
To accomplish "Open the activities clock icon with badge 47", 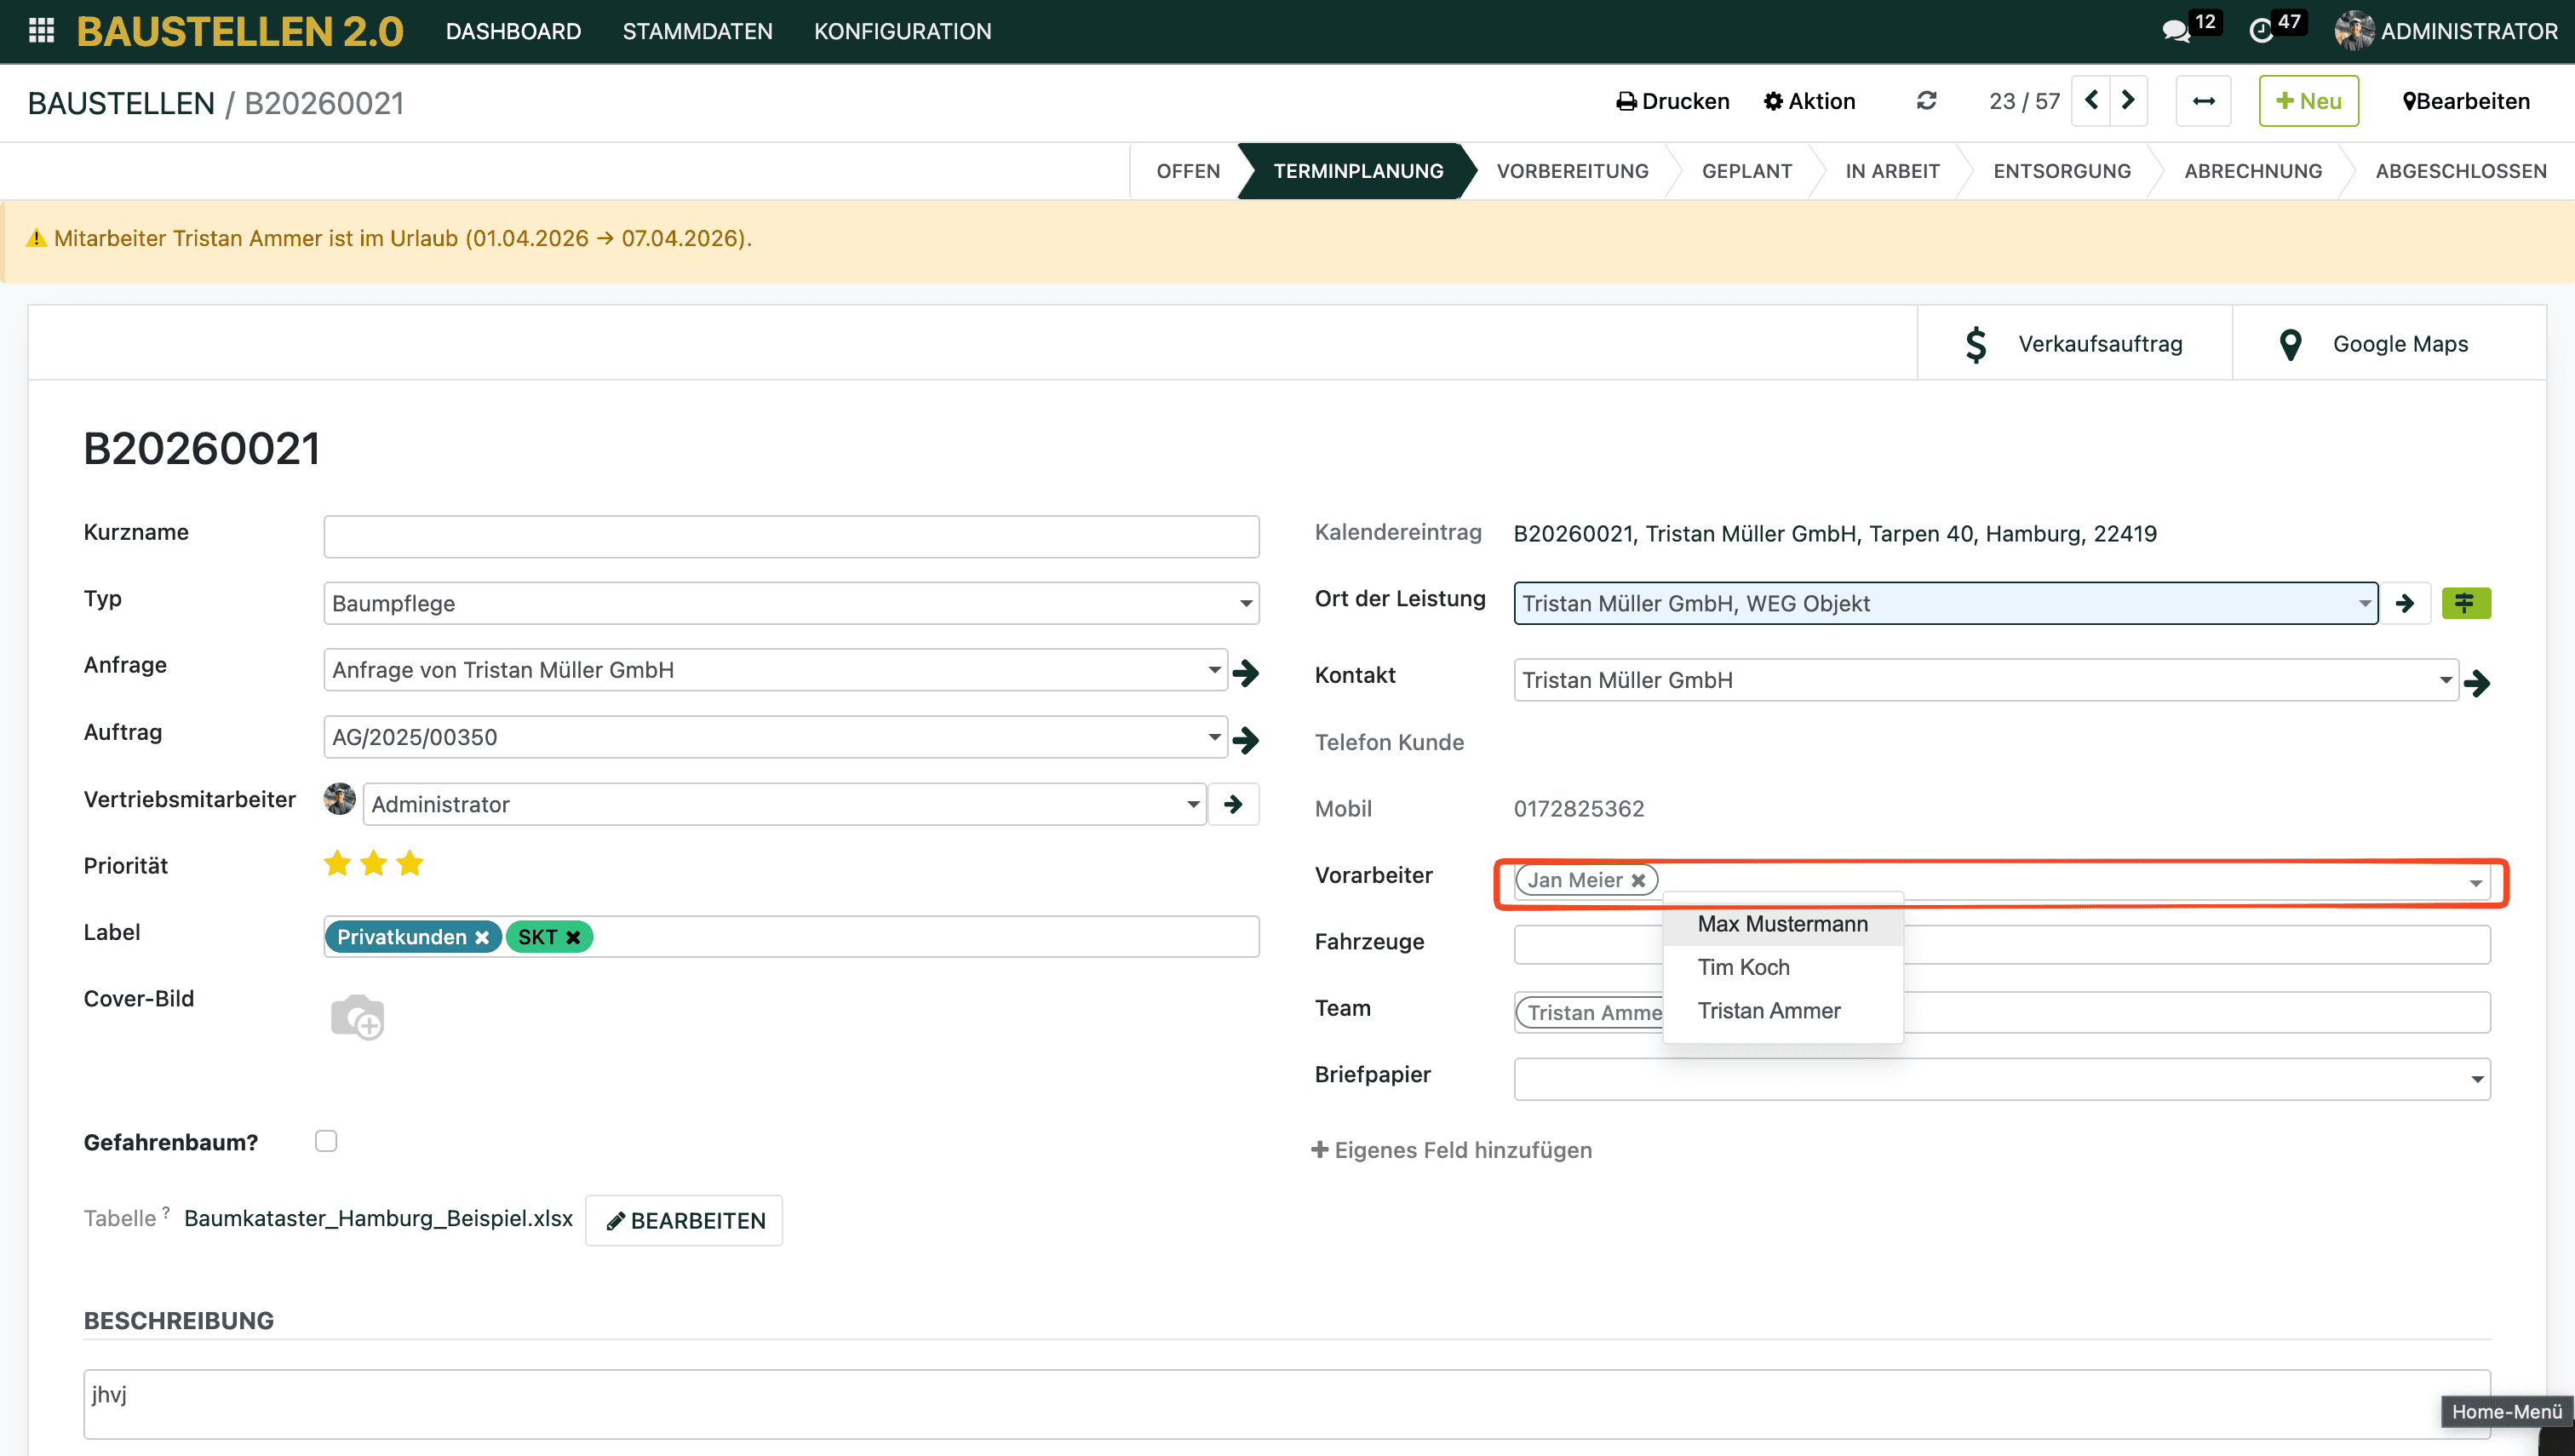I will (x=2261, y=31).
